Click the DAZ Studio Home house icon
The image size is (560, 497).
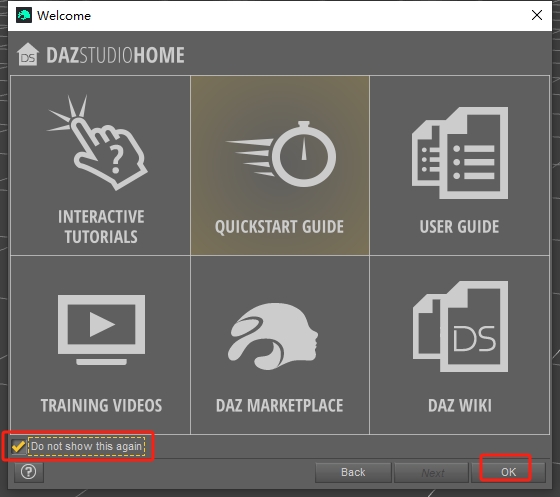pyautogui.click(x=28, y=54)
